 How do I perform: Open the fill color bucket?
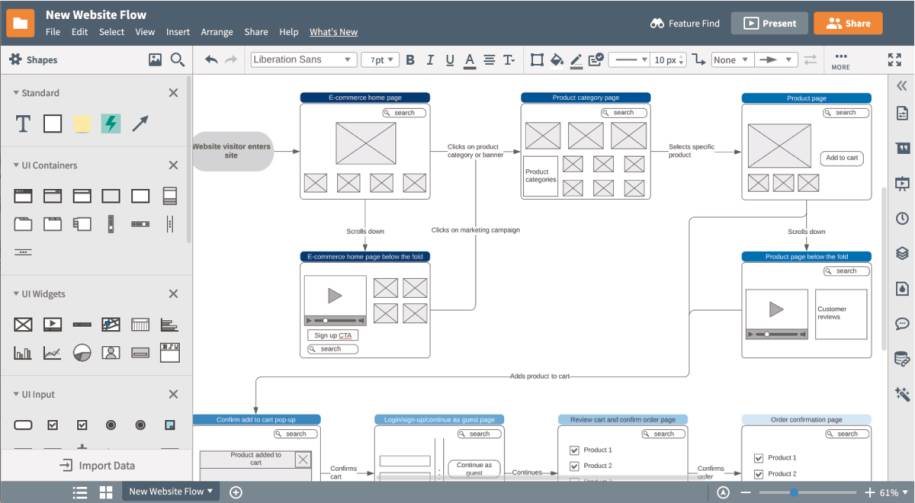coord(557,60)
